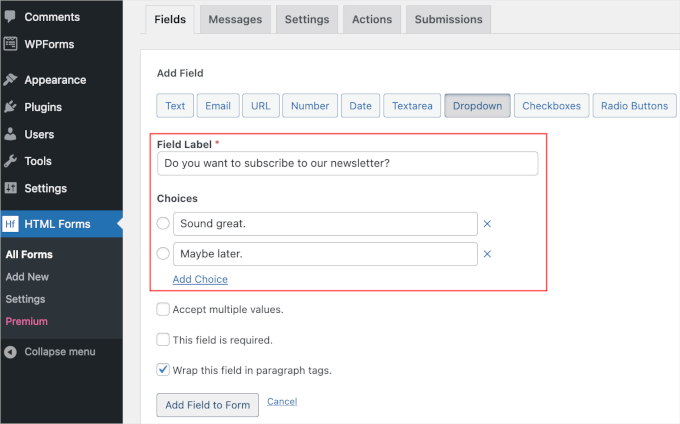The width and height of the screenshot is (680, 424).
Task: Open the Submissions tab
Action: [448, 19]
